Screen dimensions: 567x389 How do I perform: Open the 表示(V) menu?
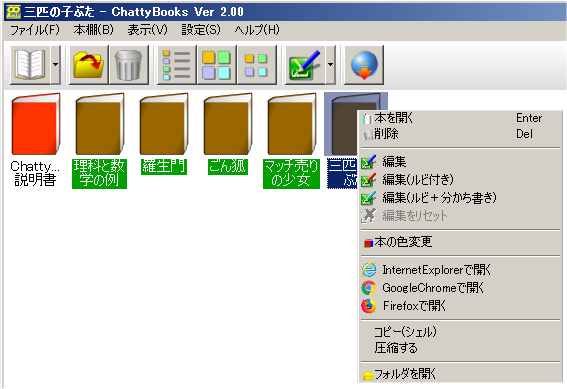[x=148, y=30]
